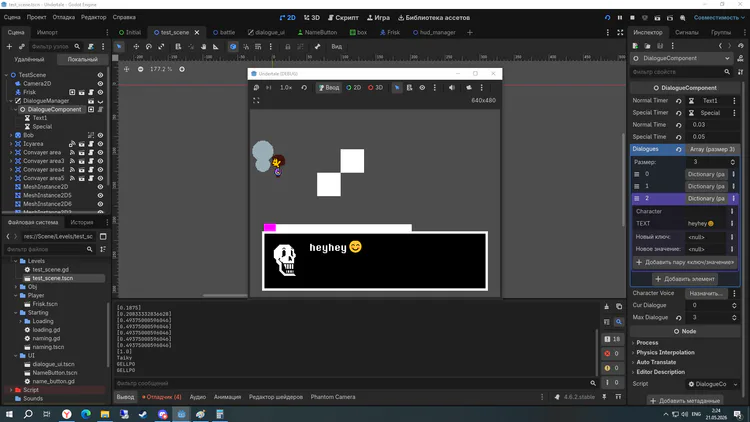Screen dimensions: 750x422
Task: Collapse the Levels folder
Action: coord(16,261)
